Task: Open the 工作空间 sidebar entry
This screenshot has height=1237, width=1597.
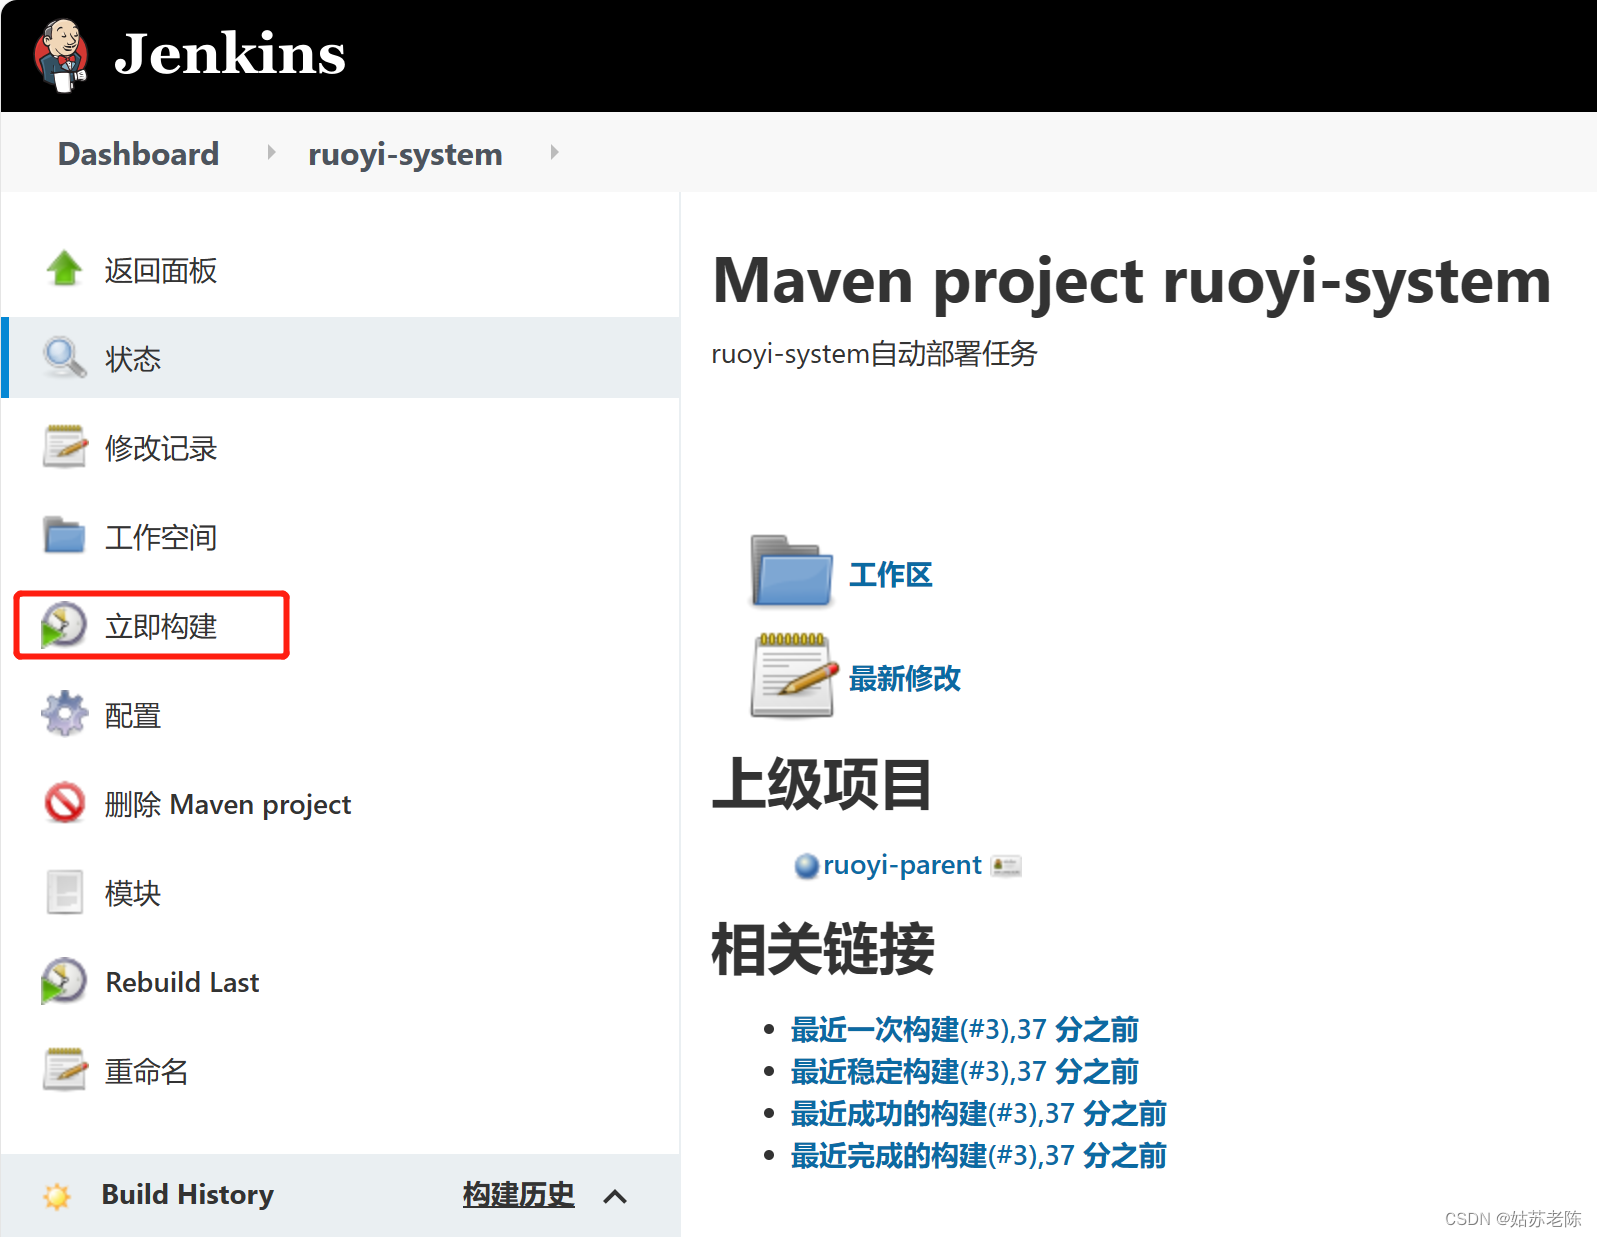Action: (161, 537)
